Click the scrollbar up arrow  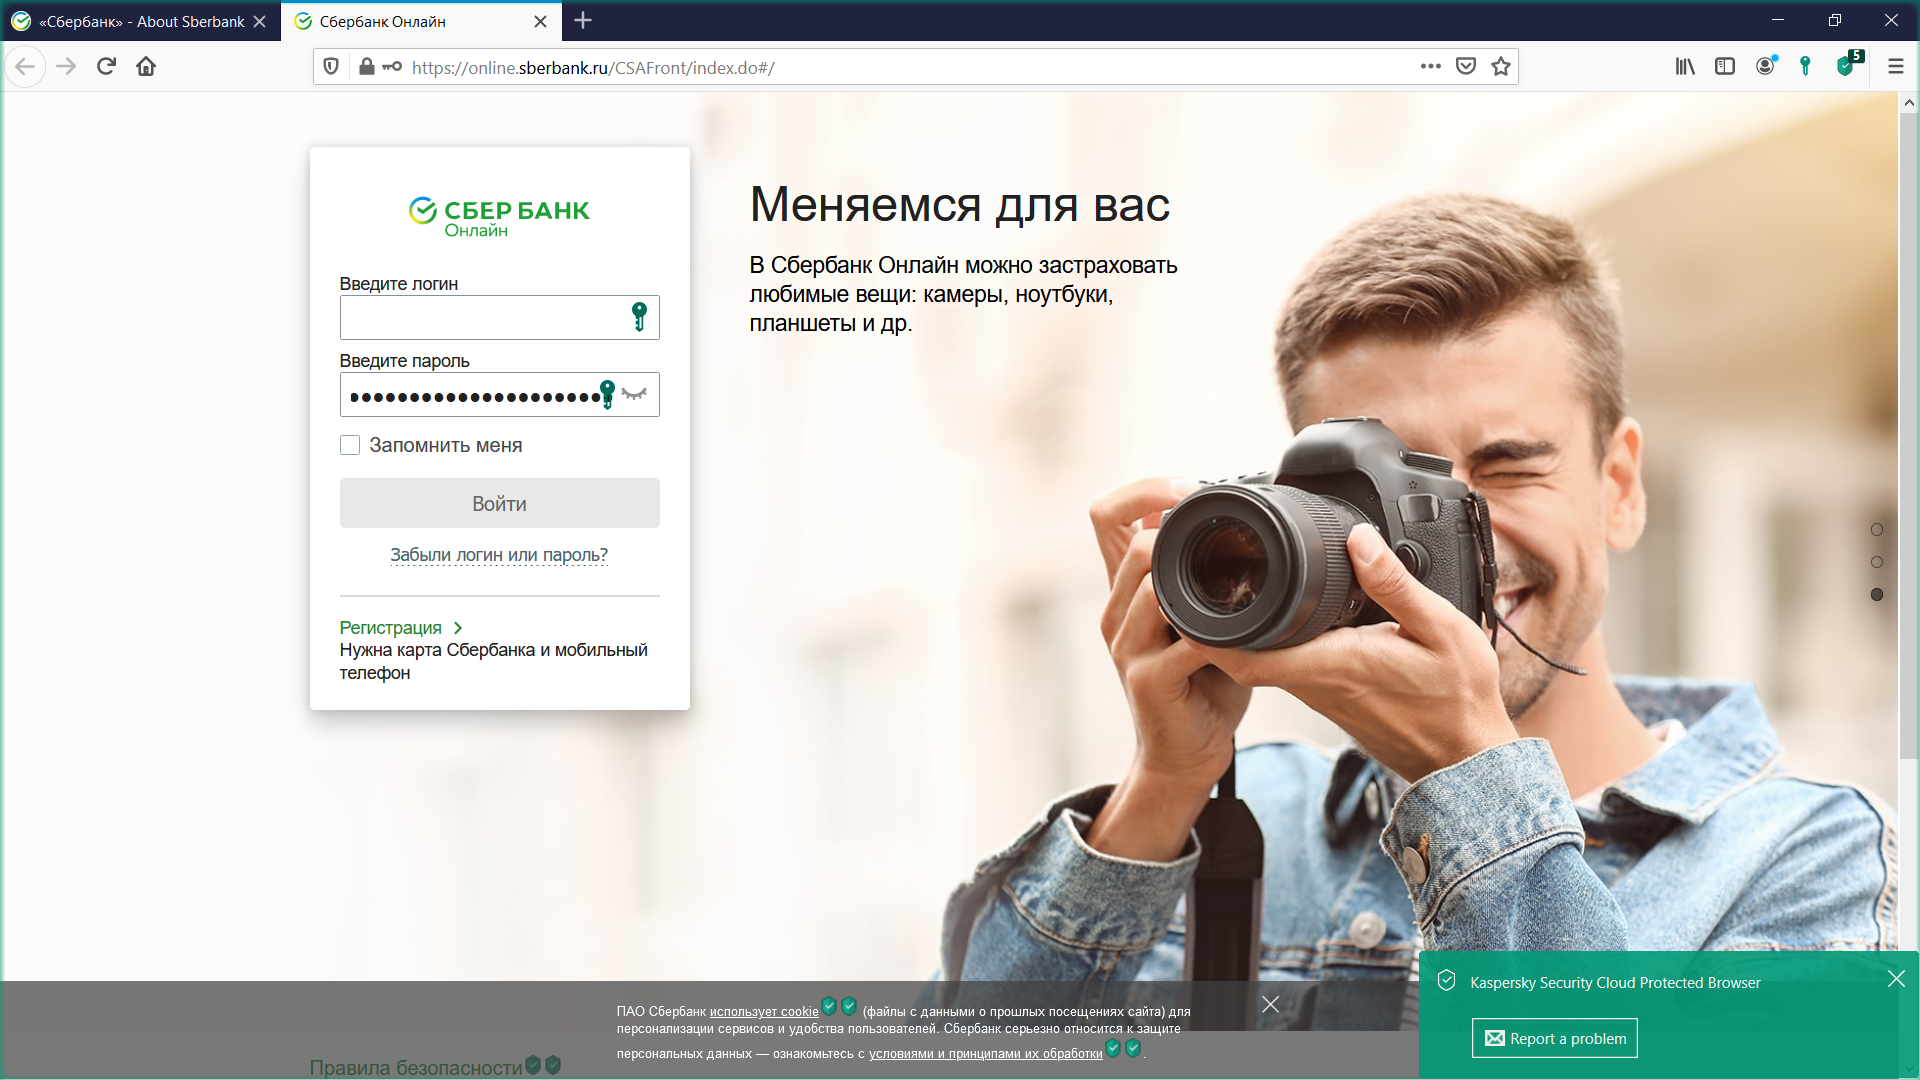click(x=1909, y=102)
